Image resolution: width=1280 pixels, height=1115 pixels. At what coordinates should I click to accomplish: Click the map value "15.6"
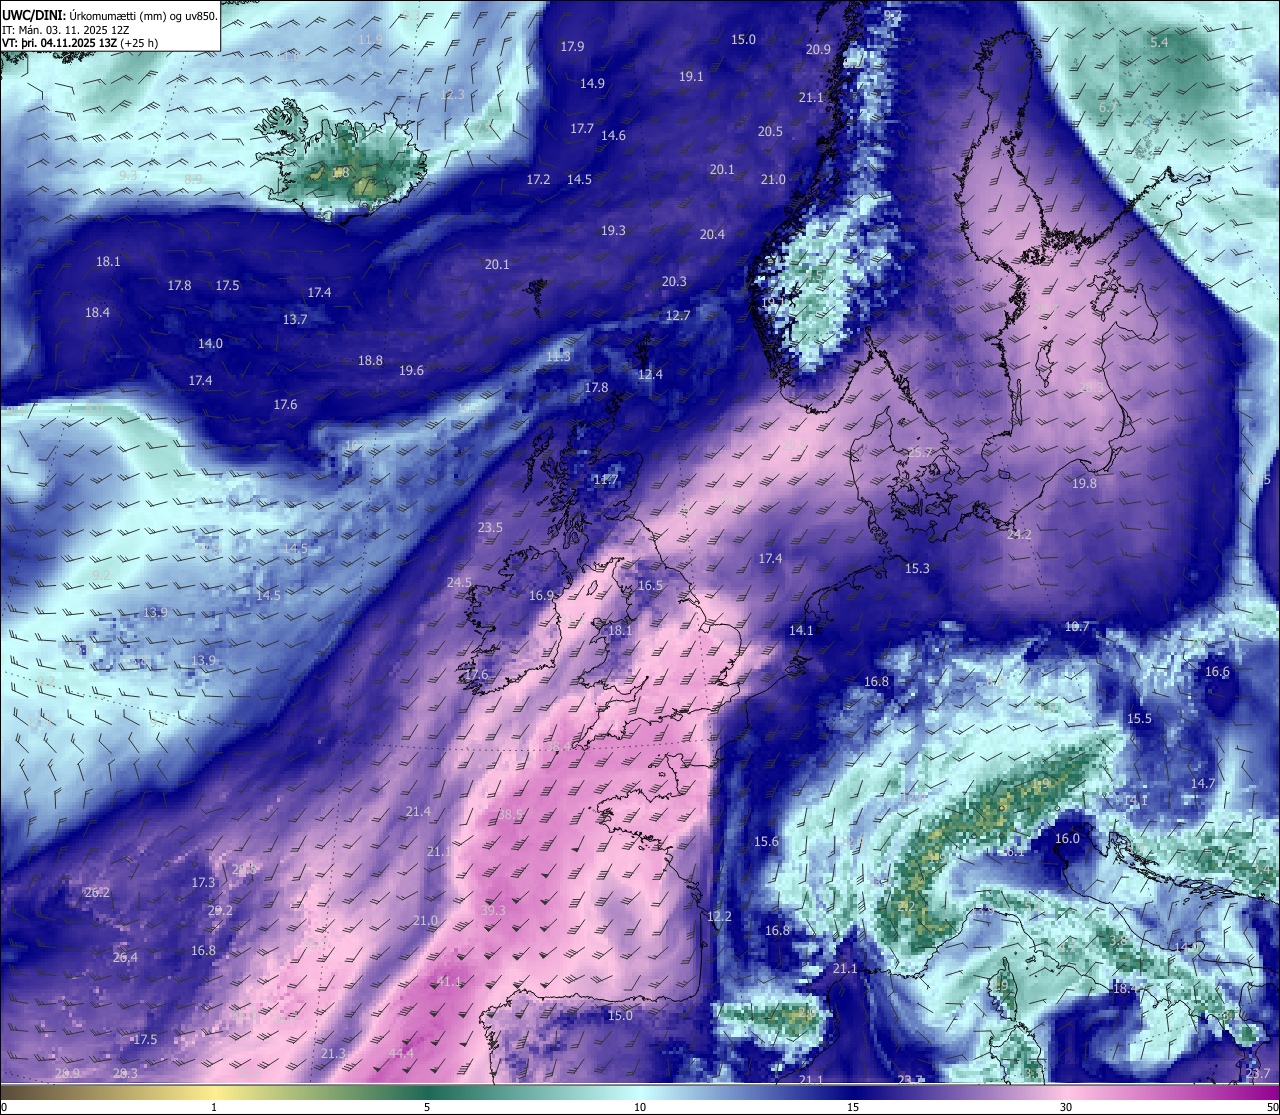pyautogui.click(x=766, y=842)
